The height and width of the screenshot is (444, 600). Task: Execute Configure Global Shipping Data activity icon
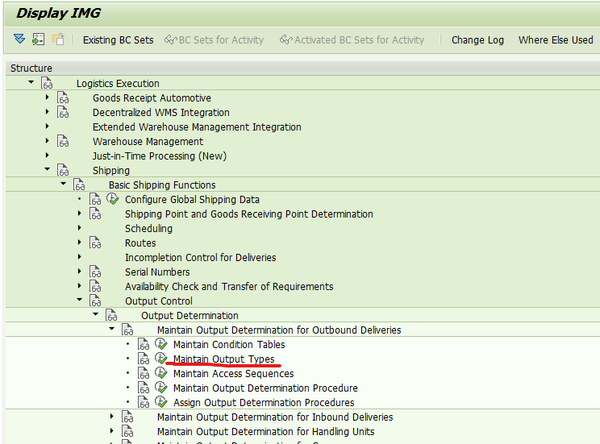113,199
